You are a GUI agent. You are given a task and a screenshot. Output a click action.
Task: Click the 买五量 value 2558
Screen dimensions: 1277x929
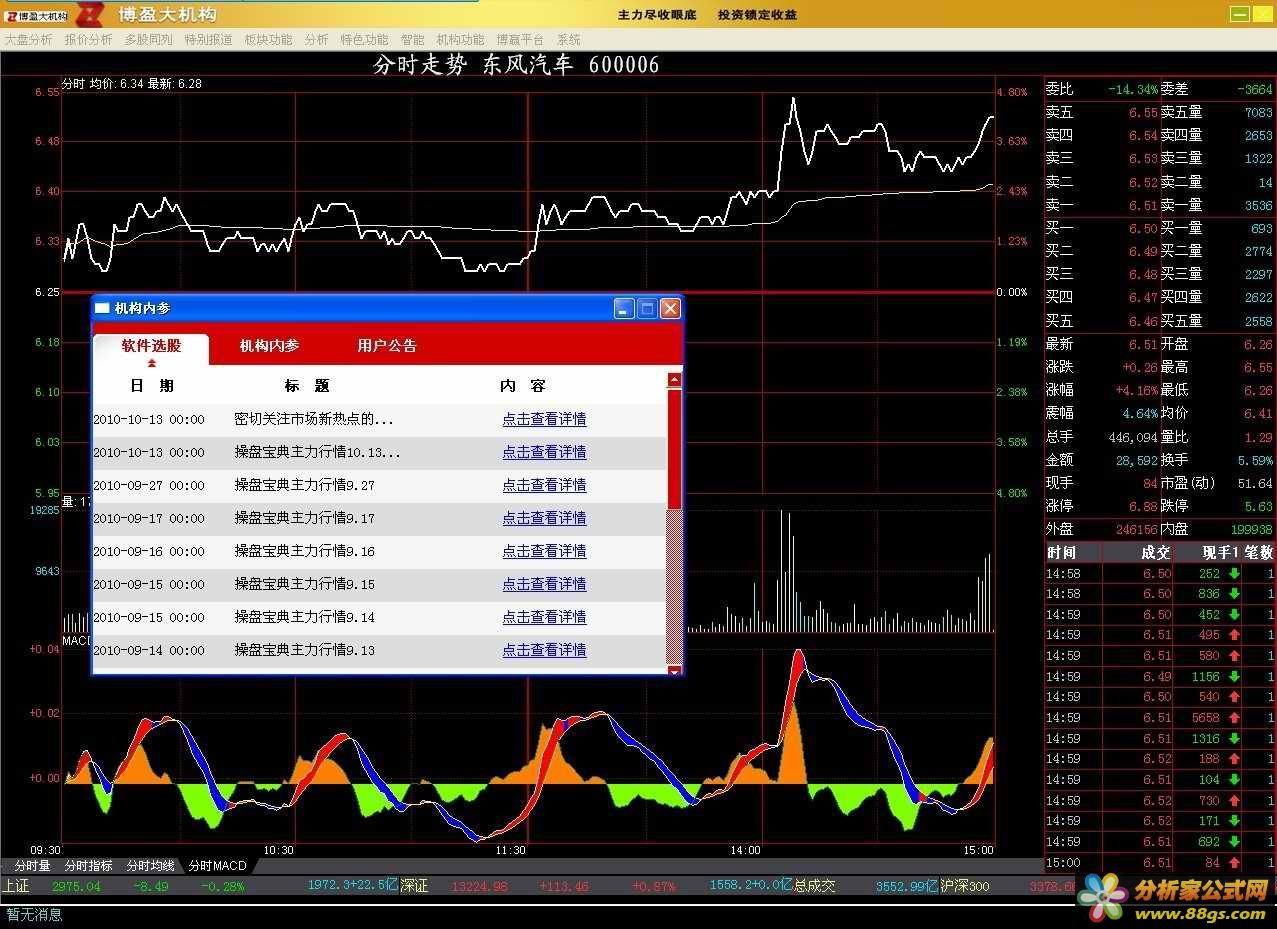1258,322
